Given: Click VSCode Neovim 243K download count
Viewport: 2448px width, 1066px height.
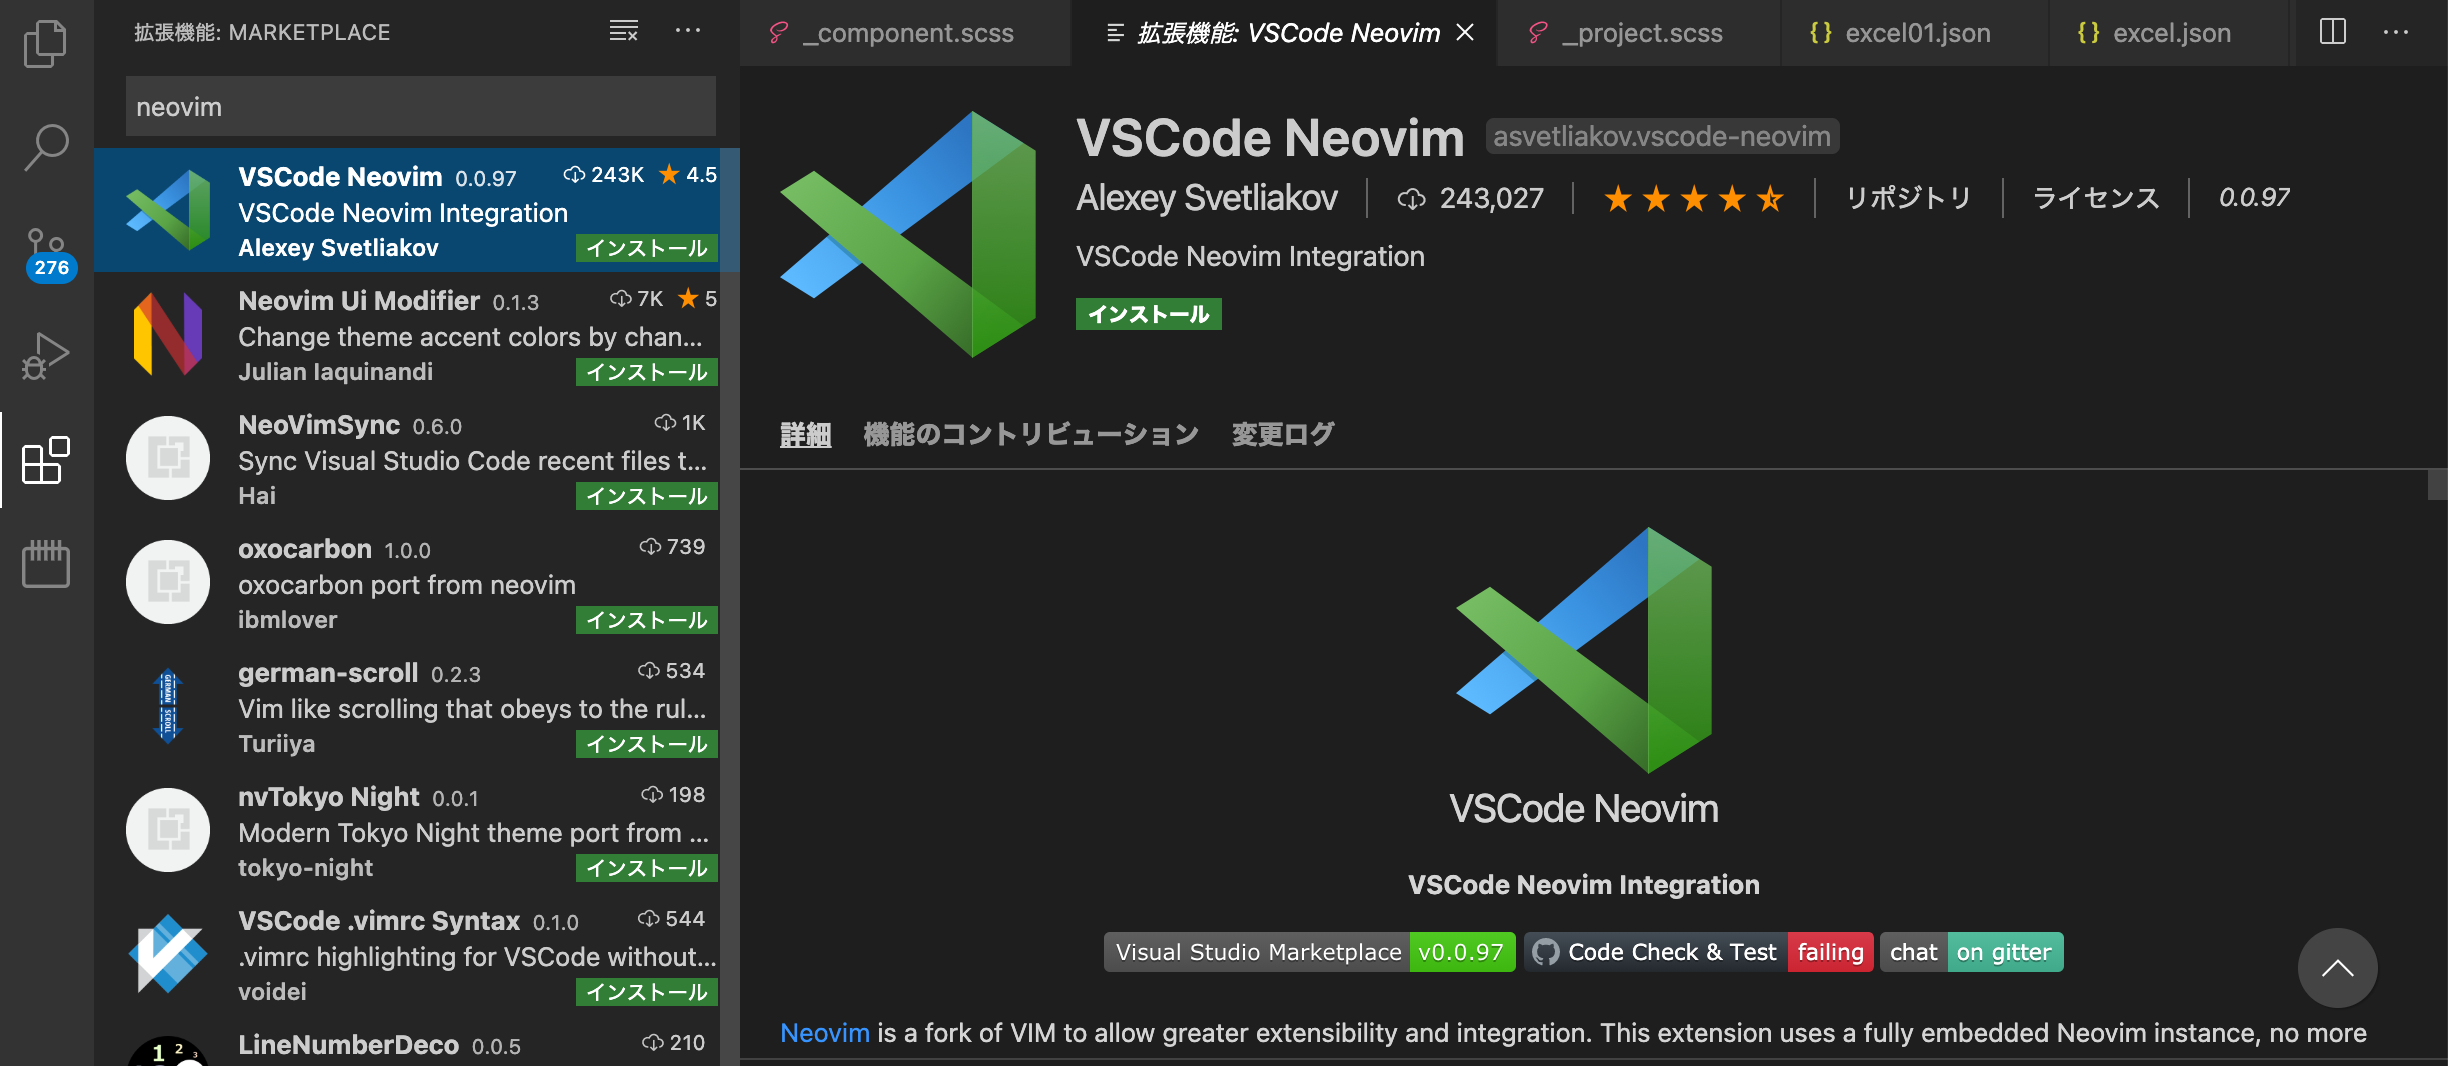Looking at the screenshot, I should 604,175.
